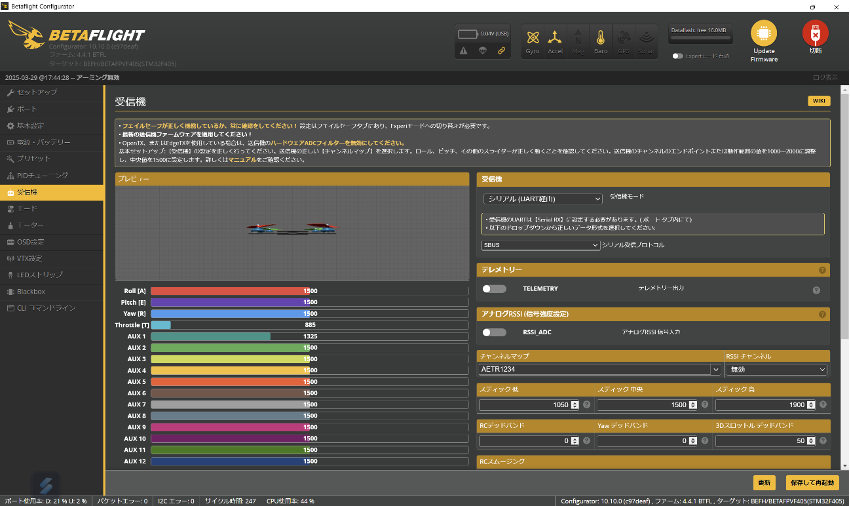Click the Baro sensor icon

click(601, 39)
